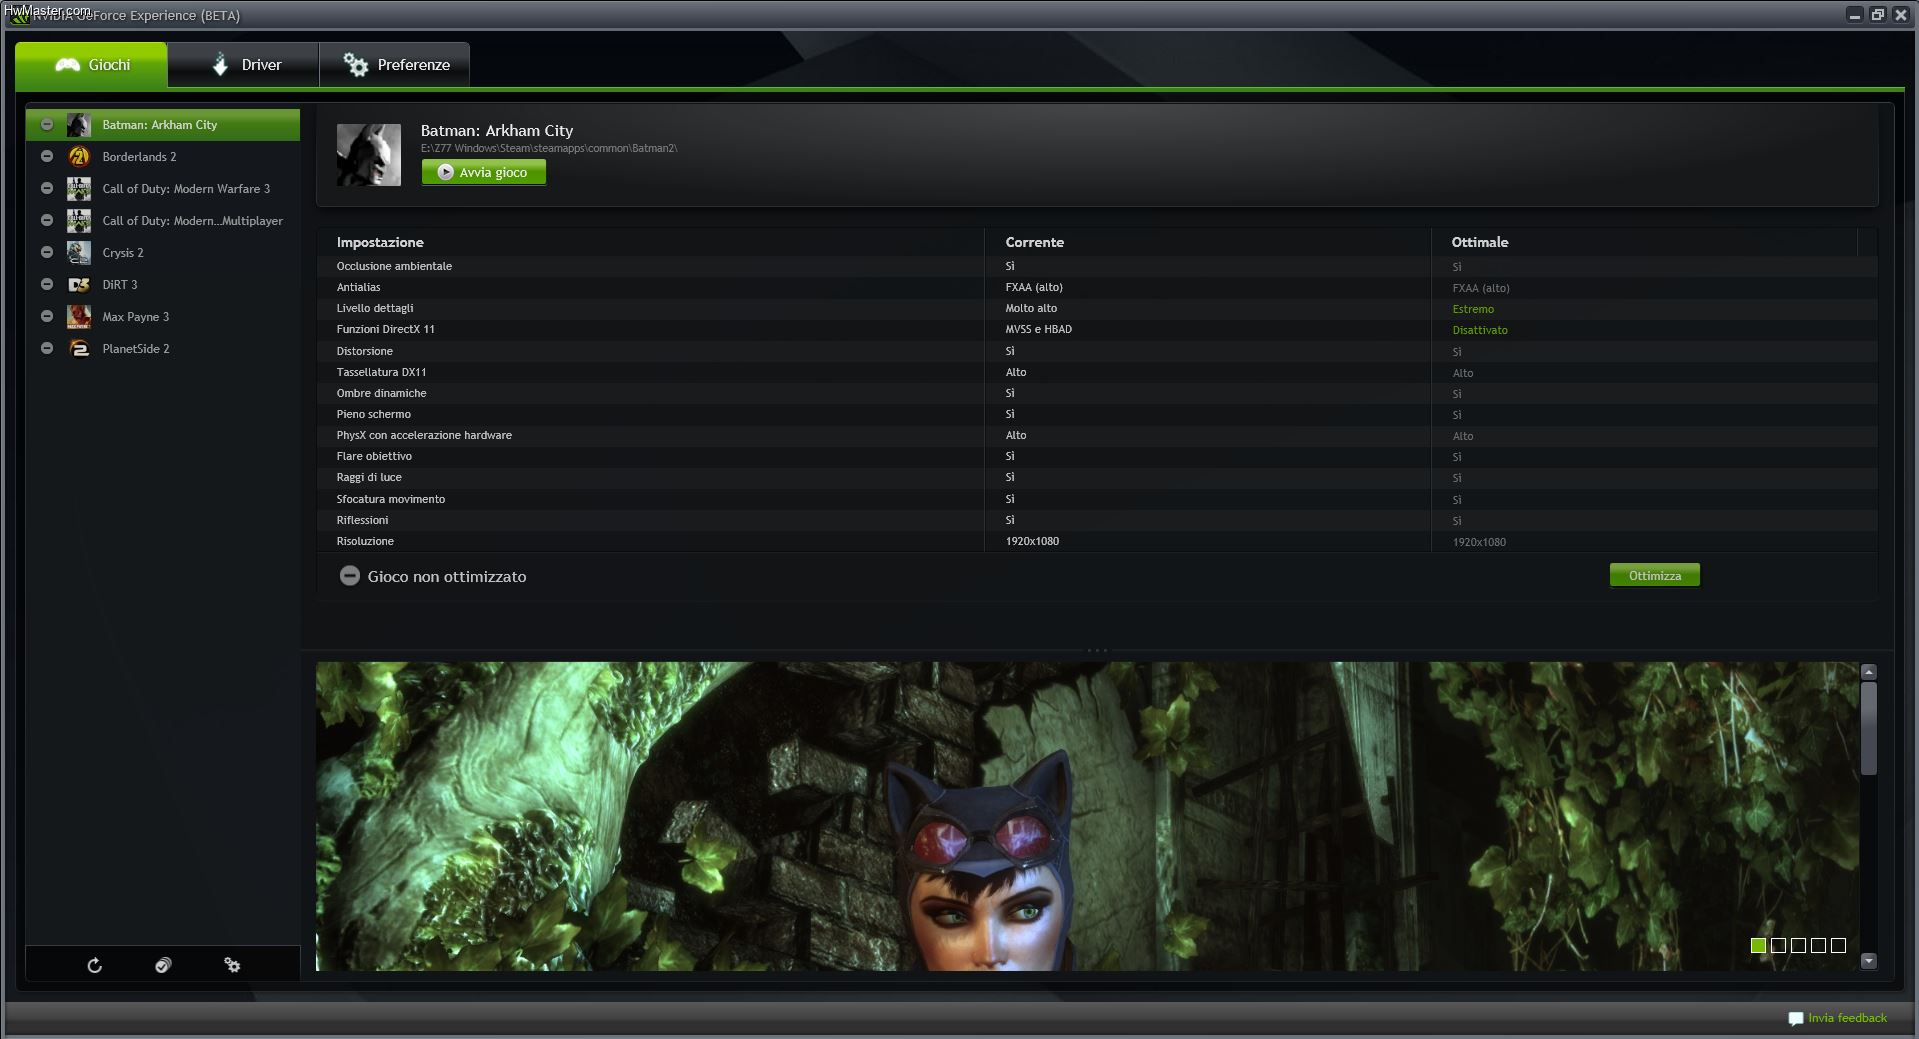Select Max Payne 3 in the game list
Screen dimensions: 1919x1039
[162, 317]
